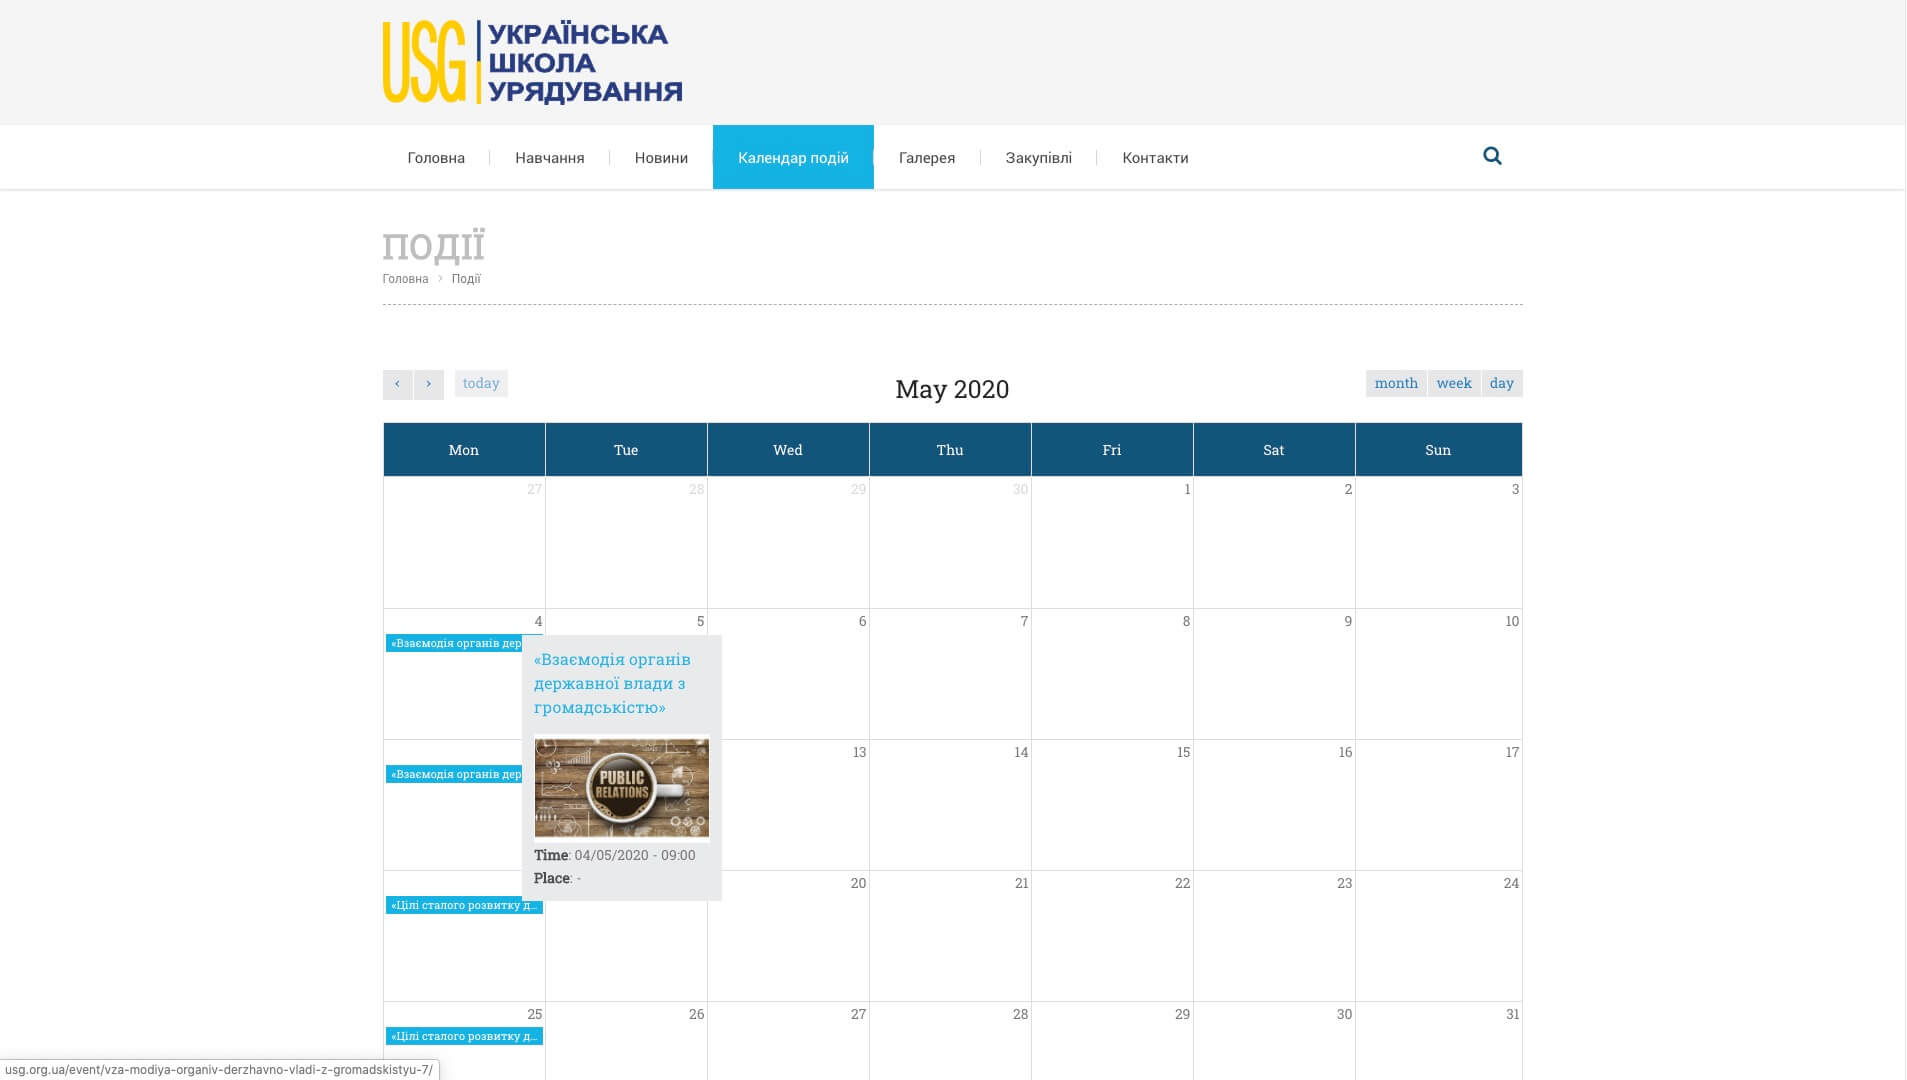Open Галерея menu item
This screenshot has height=1080, width=1907.
click(x=927, y=158)
